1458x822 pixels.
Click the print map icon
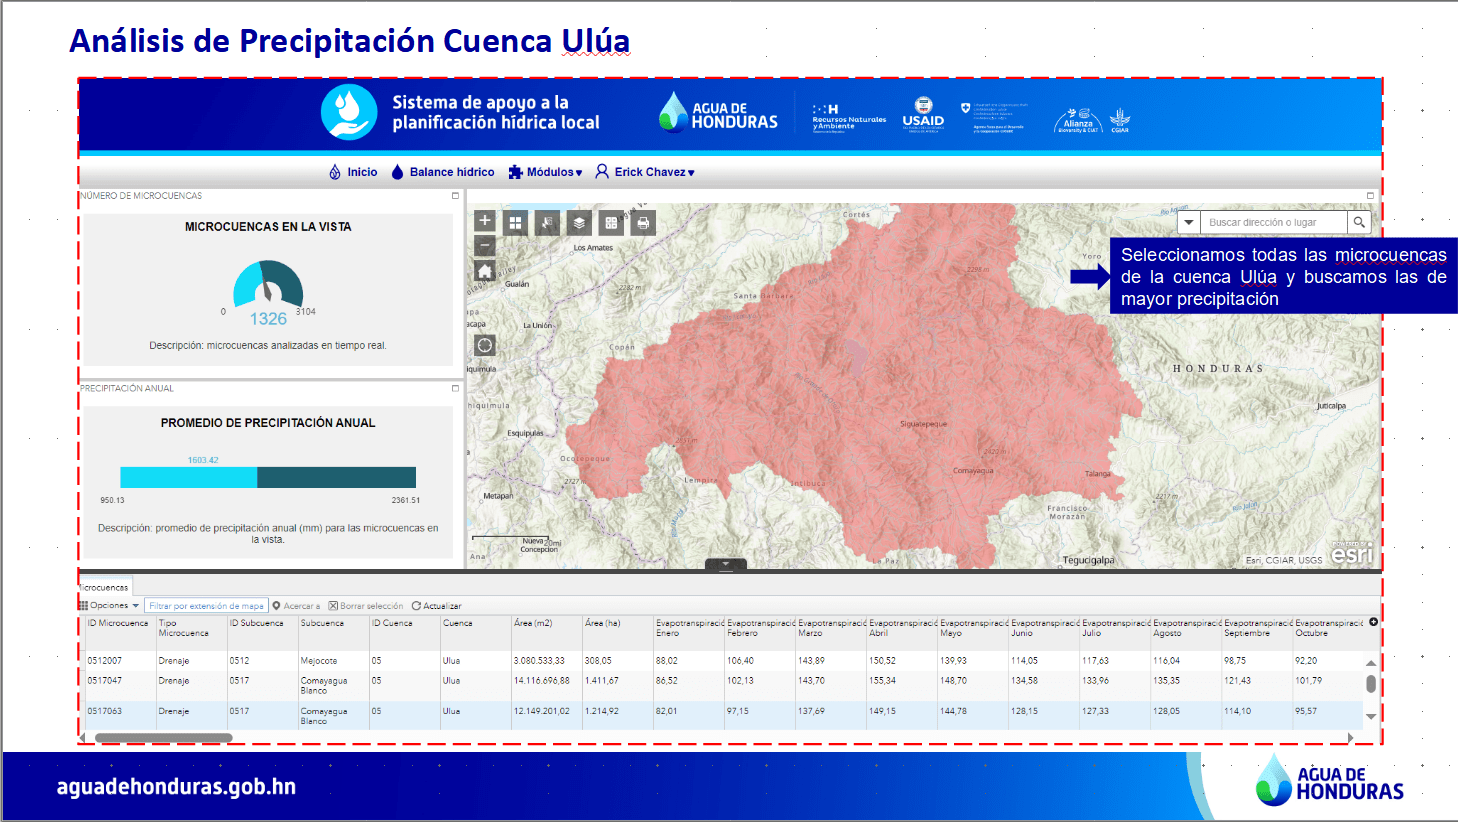click(x=643, y=223)
